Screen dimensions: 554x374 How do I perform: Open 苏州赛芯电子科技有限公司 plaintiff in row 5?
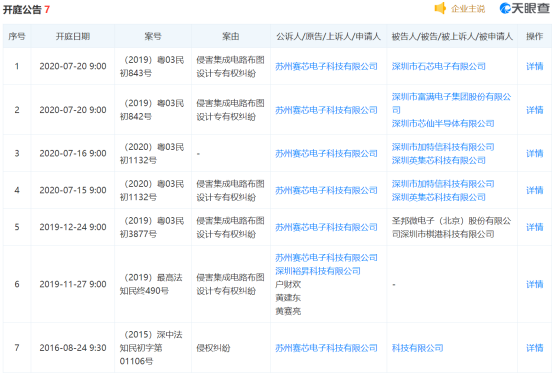pyautogui.click(x=326, y=227)
